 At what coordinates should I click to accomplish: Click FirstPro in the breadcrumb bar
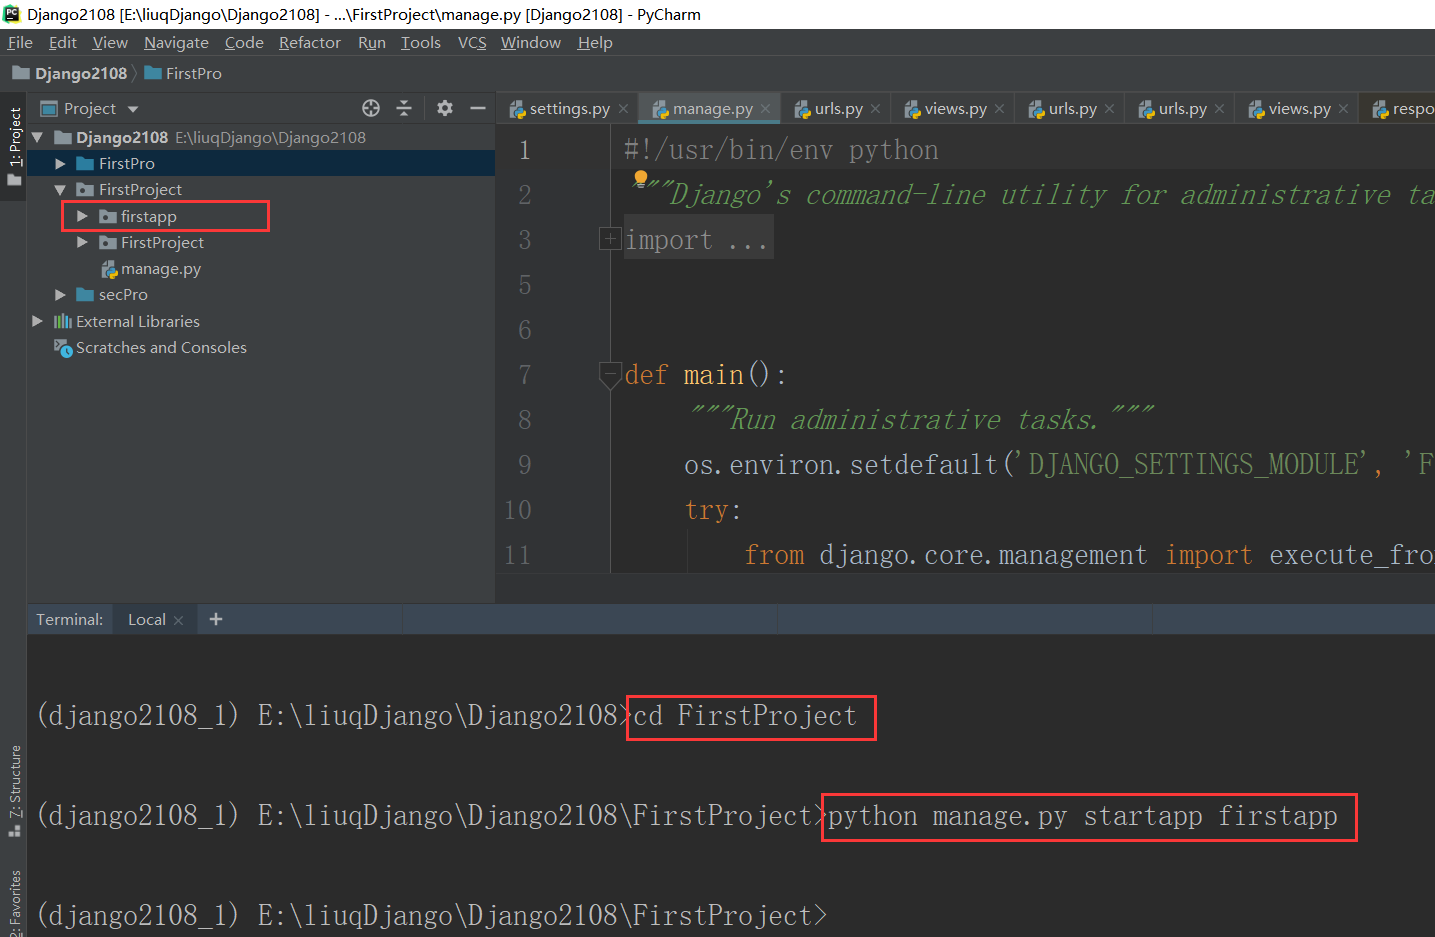pyautogui.click(x=193, y=73)
